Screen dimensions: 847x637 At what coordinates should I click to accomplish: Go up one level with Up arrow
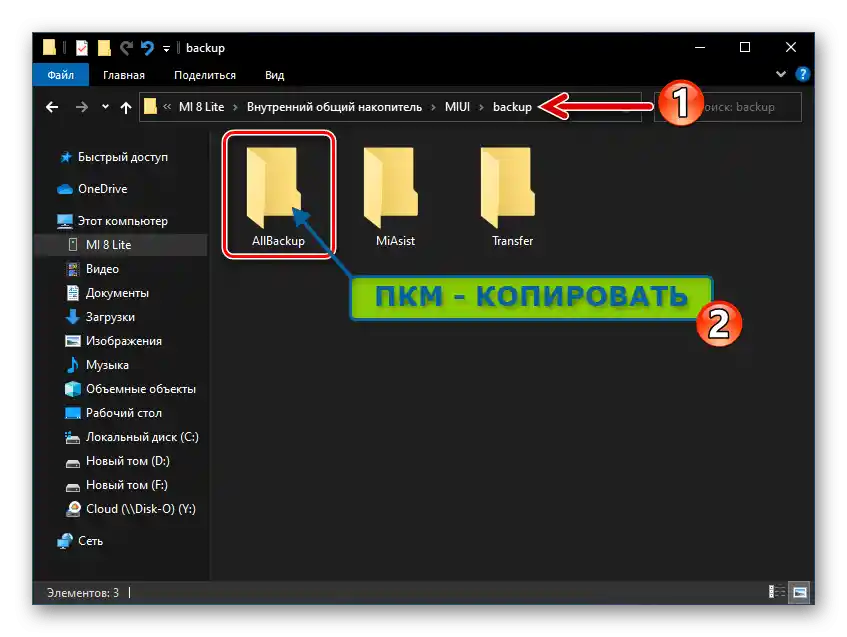pos(126,108)
